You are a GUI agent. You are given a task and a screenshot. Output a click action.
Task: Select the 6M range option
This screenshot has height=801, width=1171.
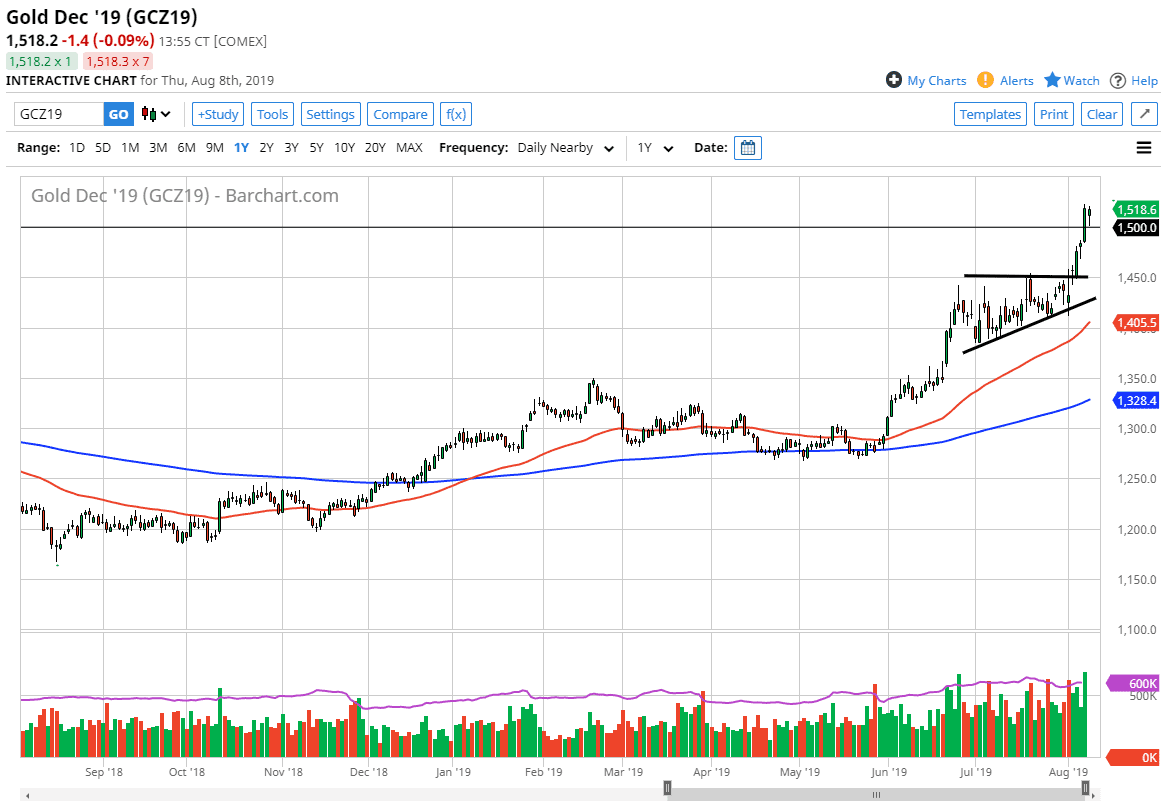pos(186,148)
